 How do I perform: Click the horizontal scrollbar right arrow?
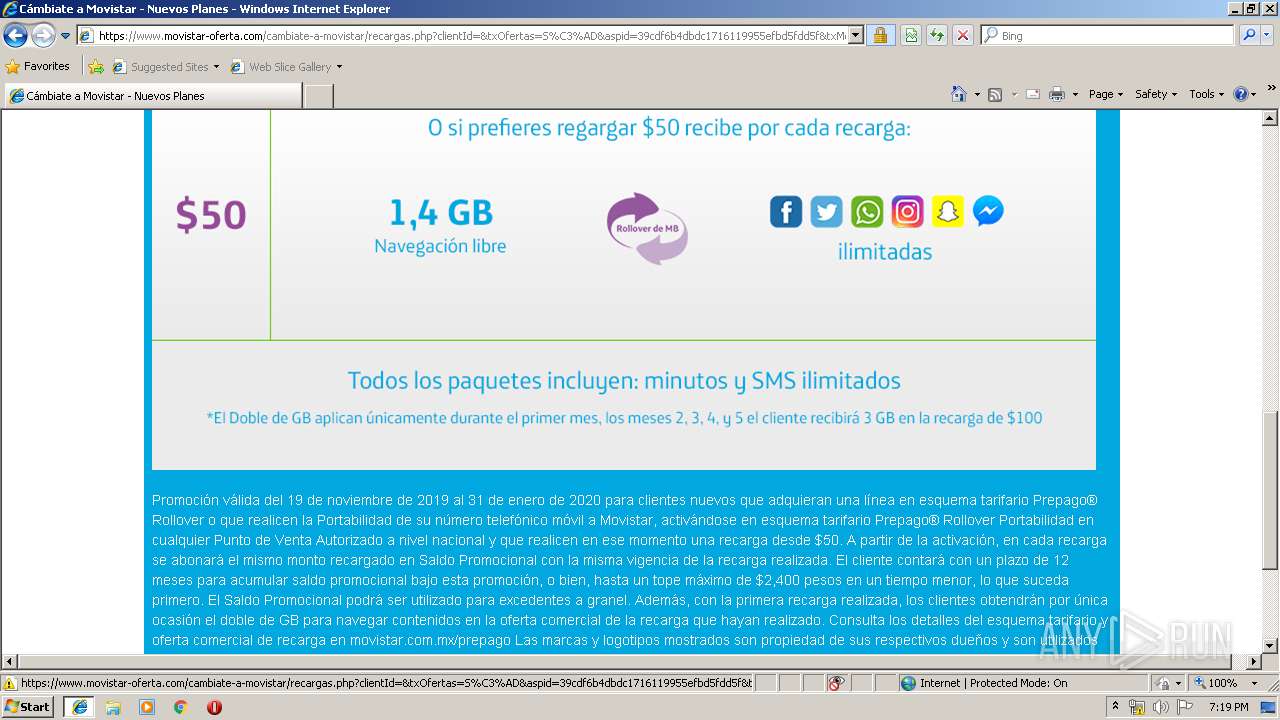tap(1254, 662)
